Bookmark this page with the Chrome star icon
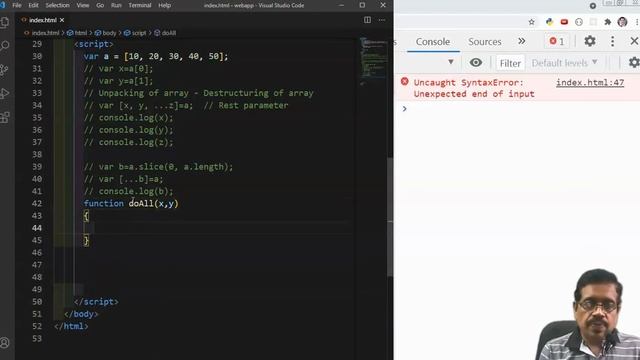The width and height of the screenshot is (640, 360). 531,22
